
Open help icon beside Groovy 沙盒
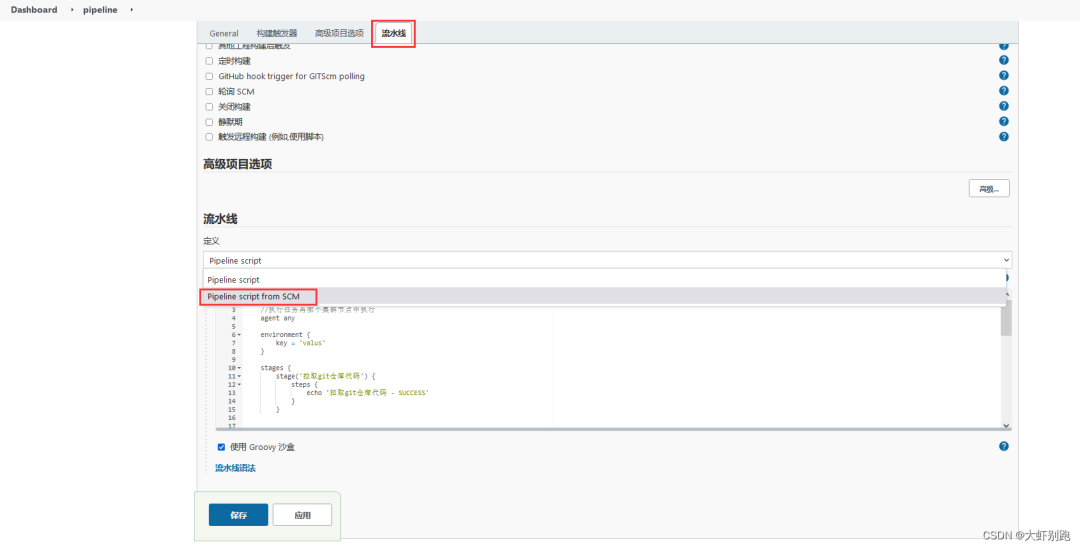1004,446
